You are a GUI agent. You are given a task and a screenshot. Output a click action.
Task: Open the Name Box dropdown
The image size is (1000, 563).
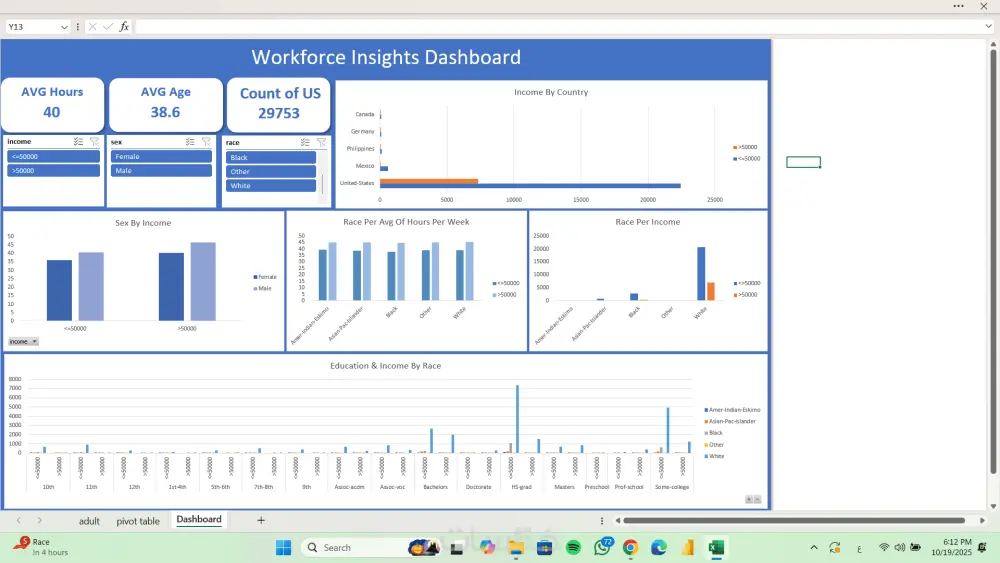coord(64,27)
